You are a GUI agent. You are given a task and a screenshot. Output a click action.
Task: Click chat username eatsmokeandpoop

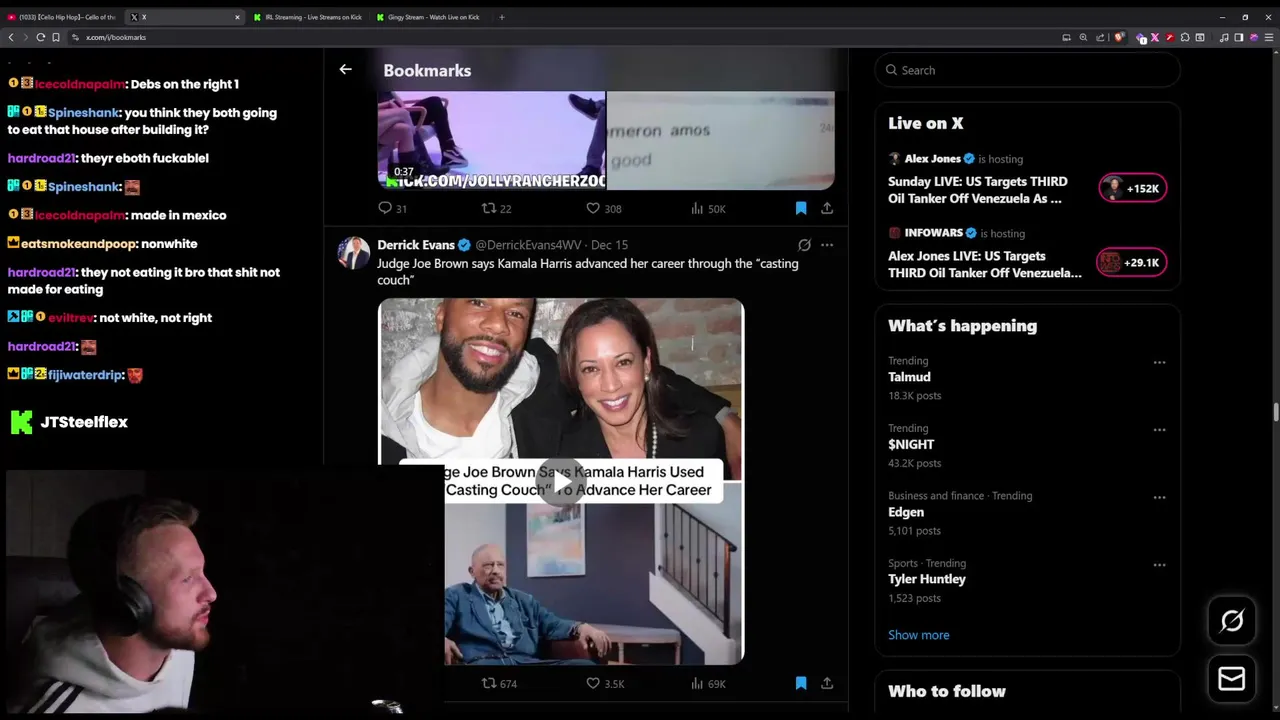[x=78, y=243]
